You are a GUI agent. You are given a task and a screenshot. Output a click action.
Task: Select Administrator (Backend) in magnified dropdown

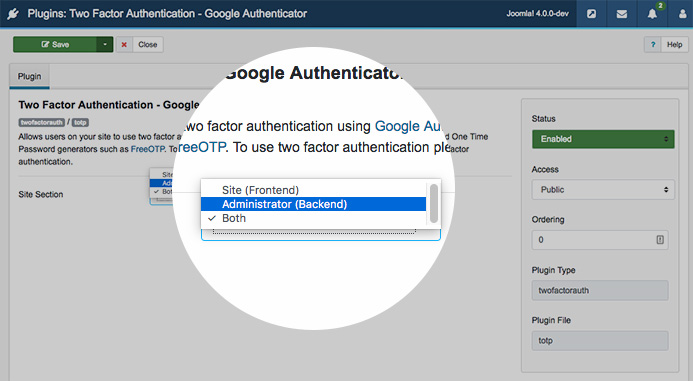[313, 204]
